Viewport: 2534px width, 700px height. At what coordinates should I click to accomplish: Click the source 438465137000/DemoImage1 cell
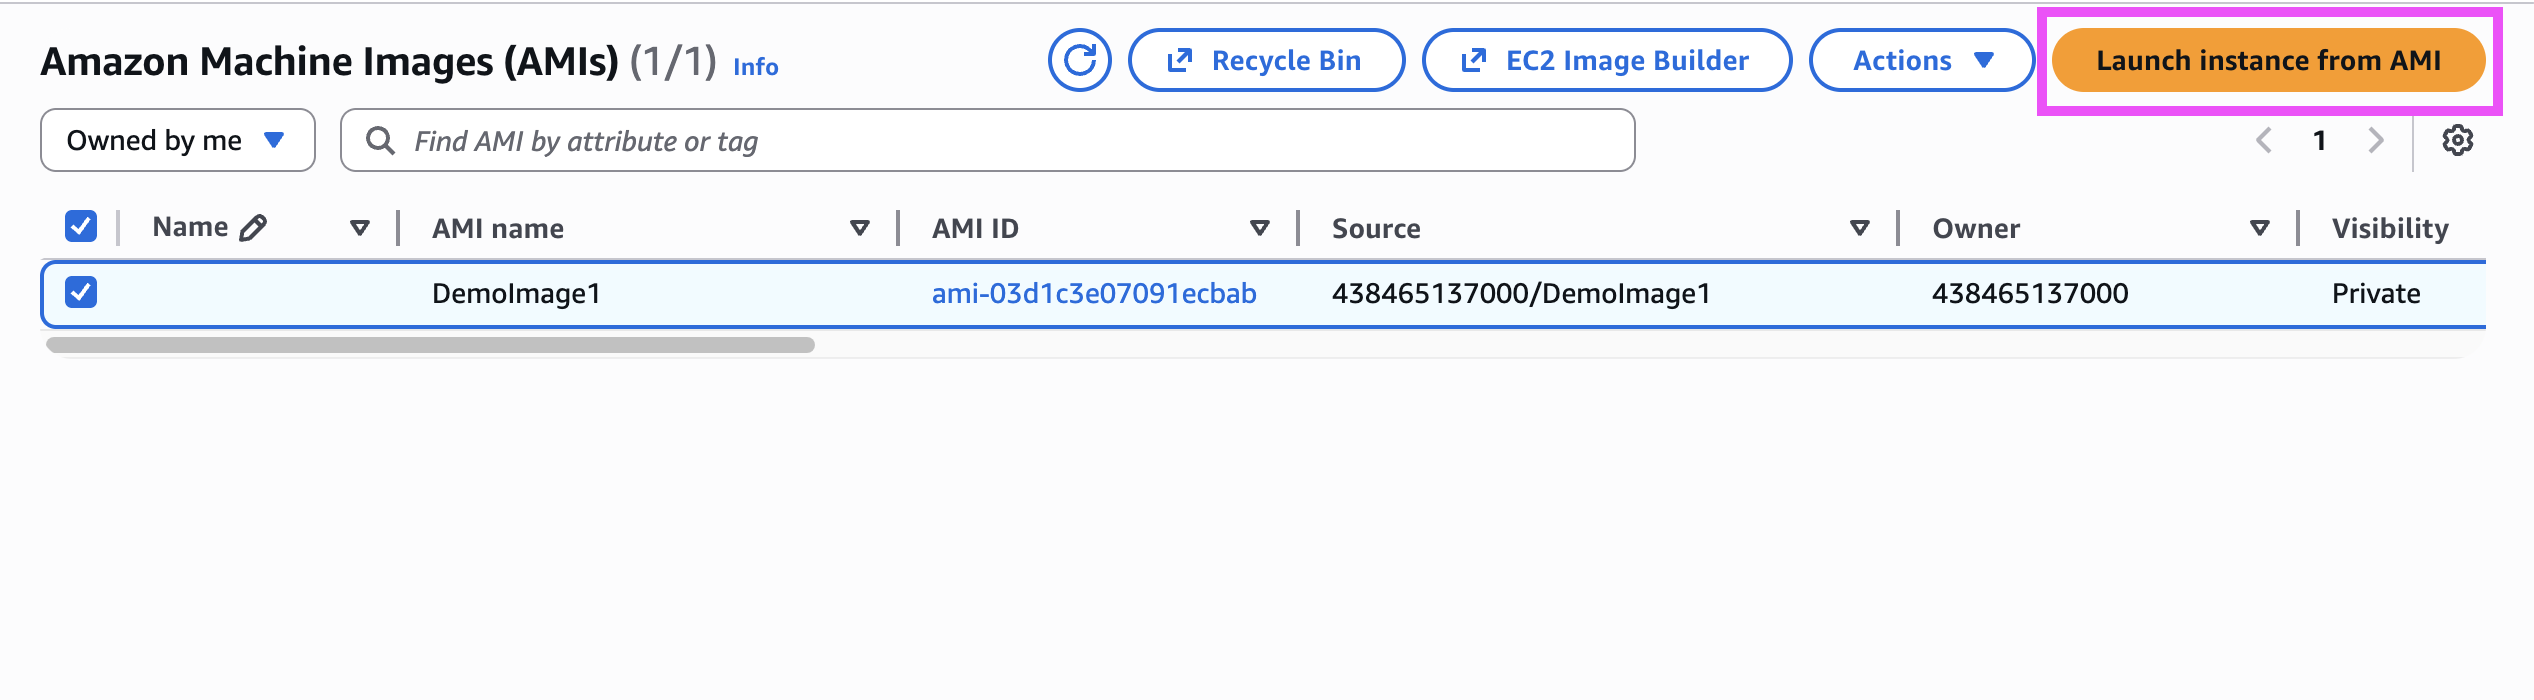[1521, 293]
